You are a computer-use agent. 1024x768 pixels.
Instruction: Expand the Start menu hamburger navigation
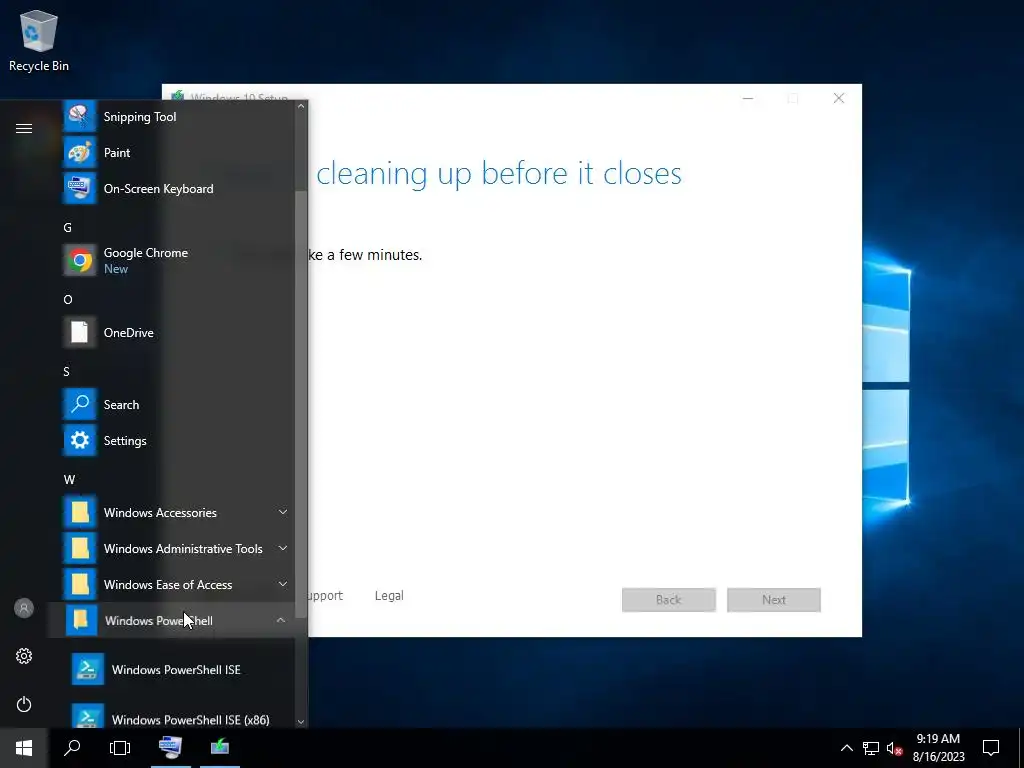pos(24,129)
